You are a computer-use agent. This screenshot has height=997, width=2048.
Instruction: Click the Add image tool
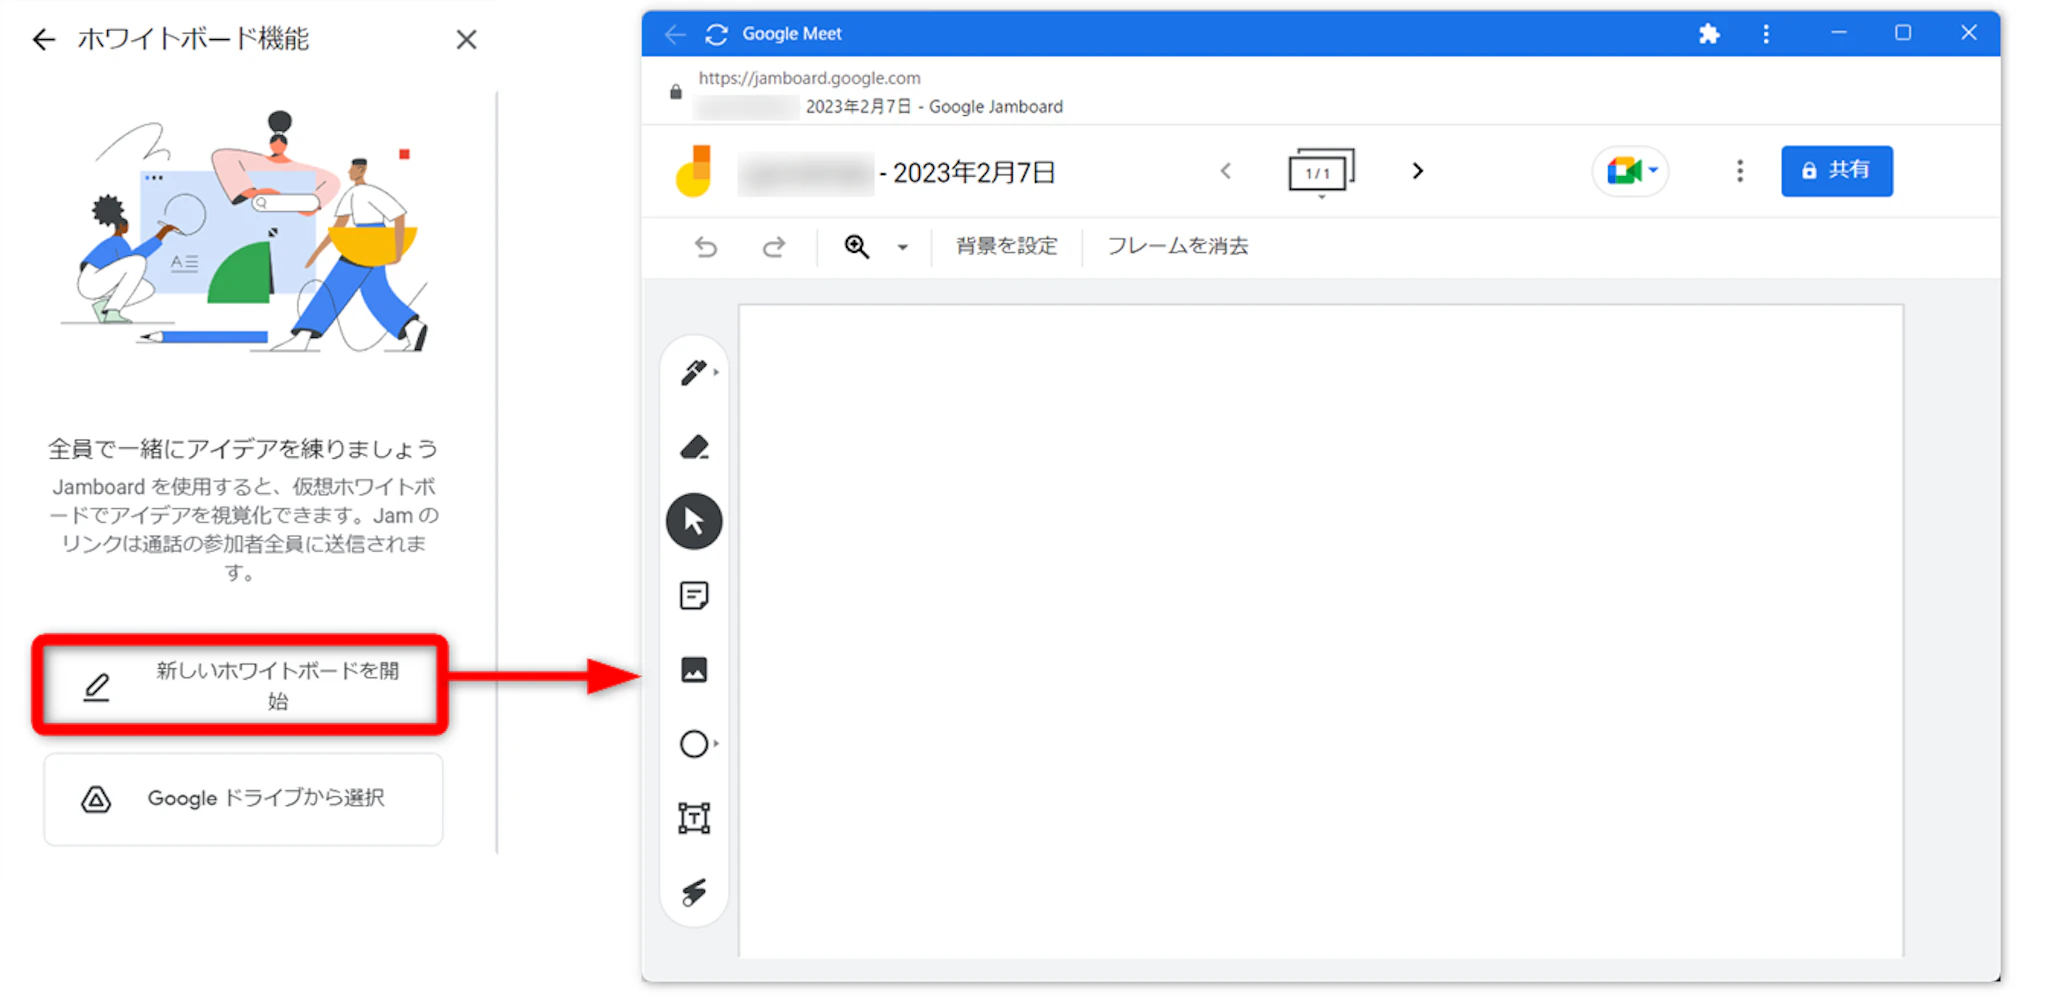[694, 670]
